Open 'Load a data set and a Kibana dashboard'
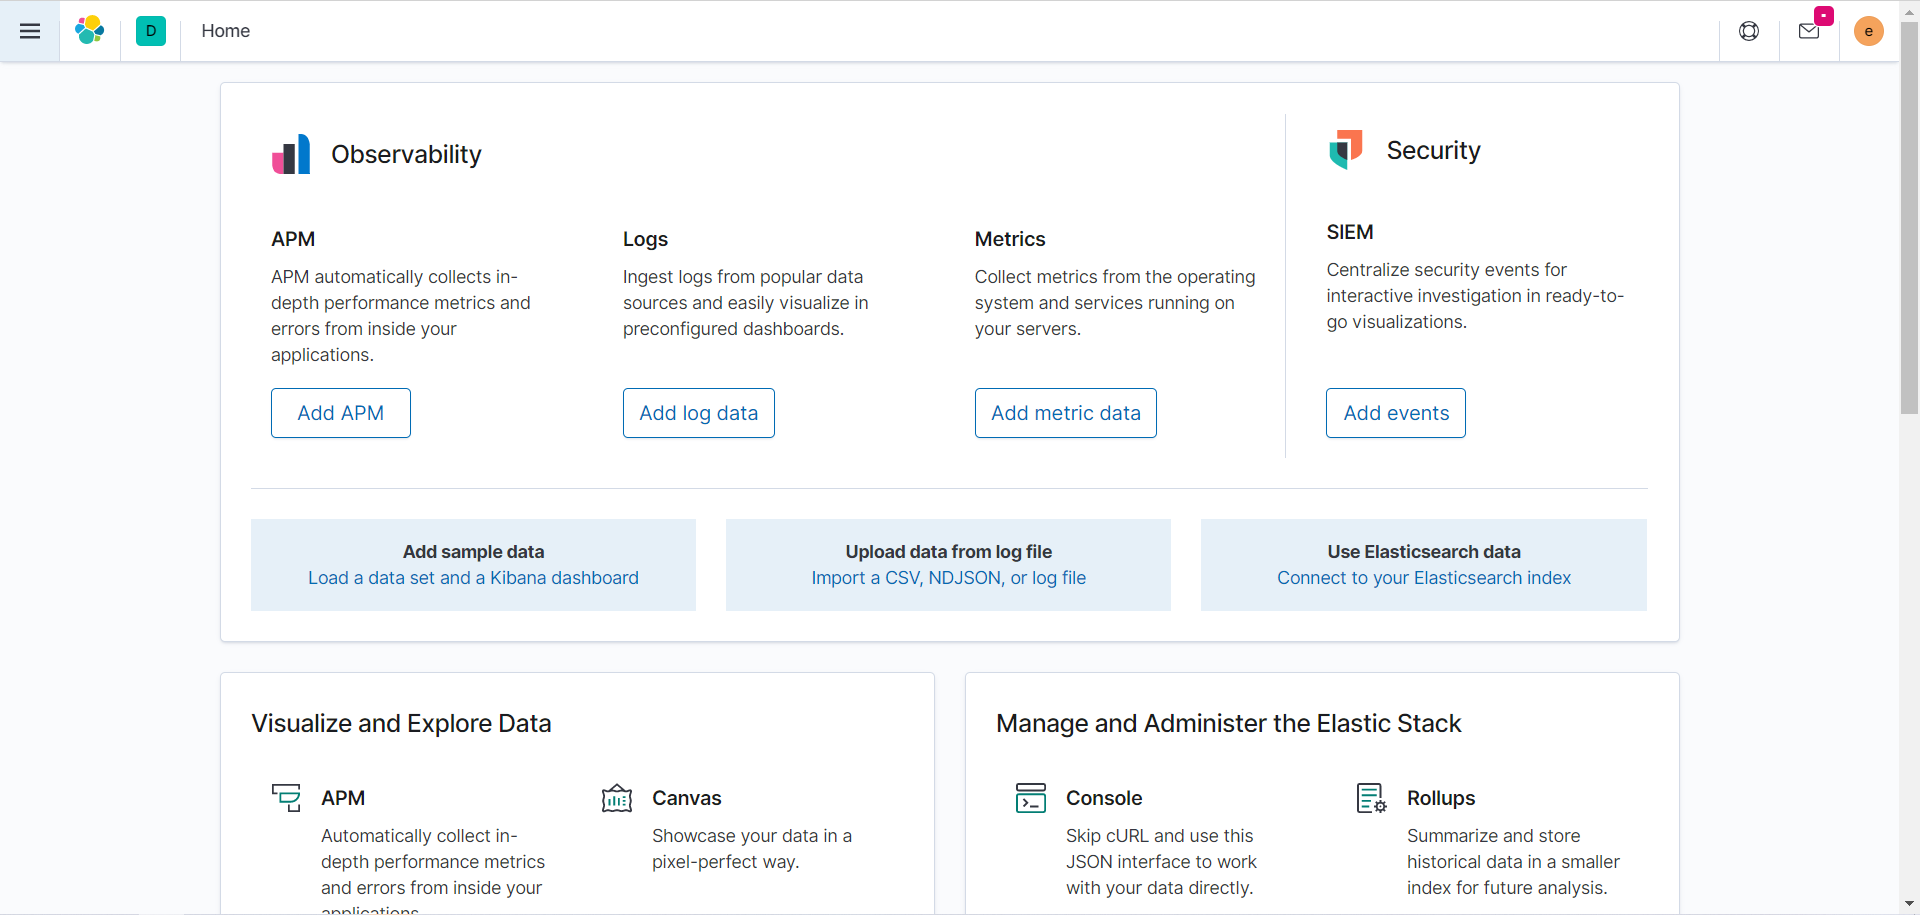The height and width of the screenshot is (915, 1920). 473,578
